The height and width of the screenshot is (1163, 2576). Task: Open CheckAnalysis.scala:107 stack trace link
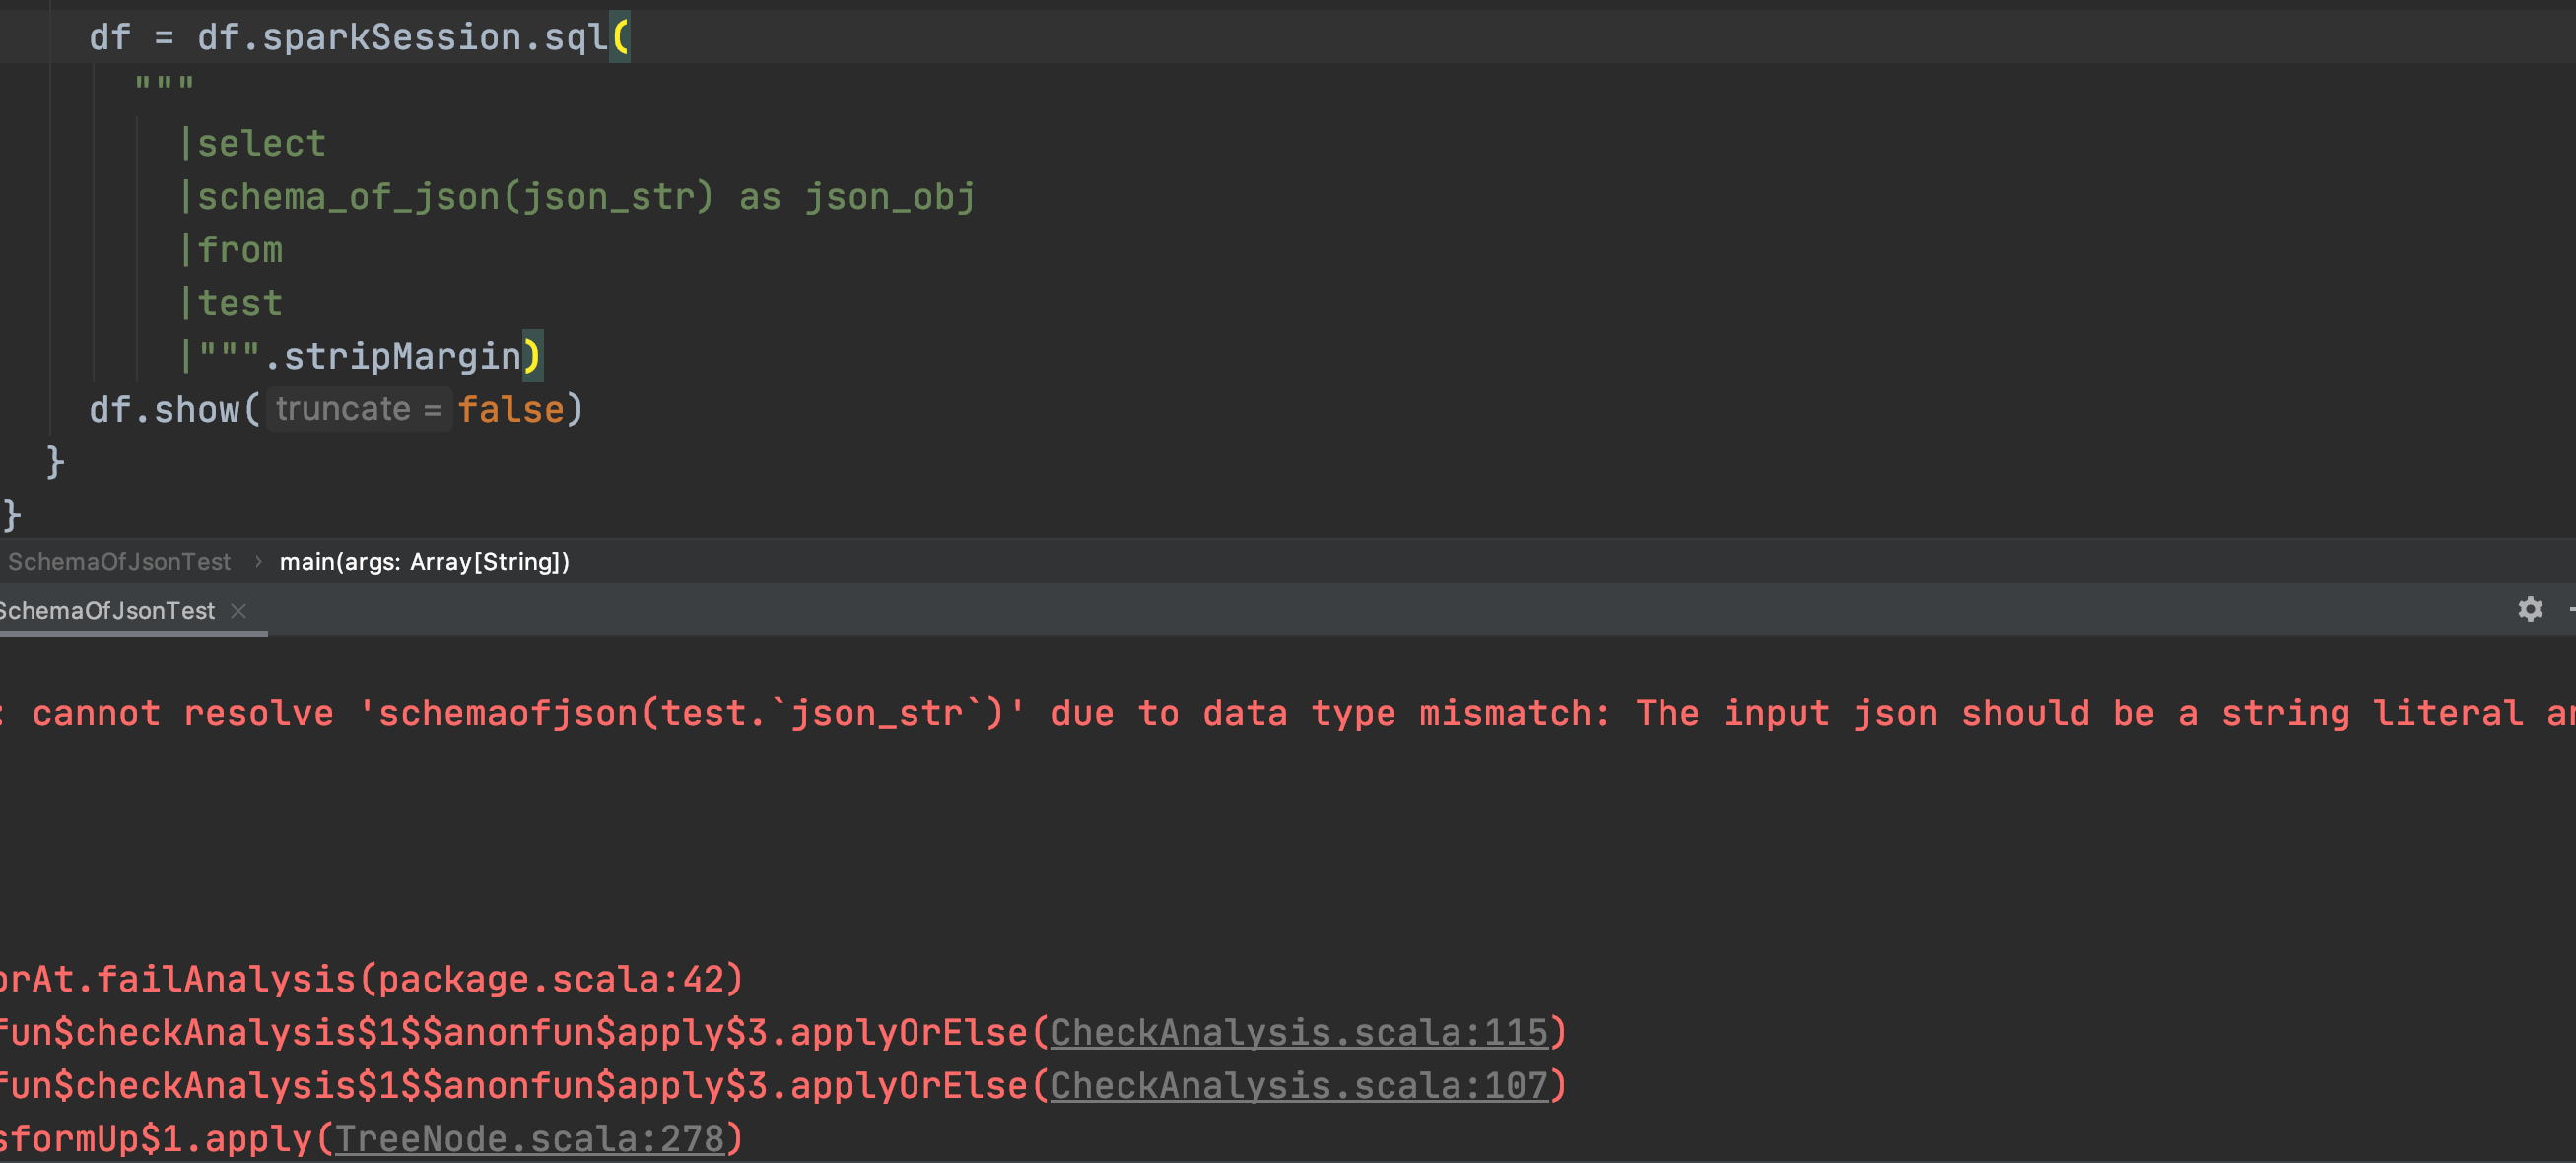coord(1298,1085)
